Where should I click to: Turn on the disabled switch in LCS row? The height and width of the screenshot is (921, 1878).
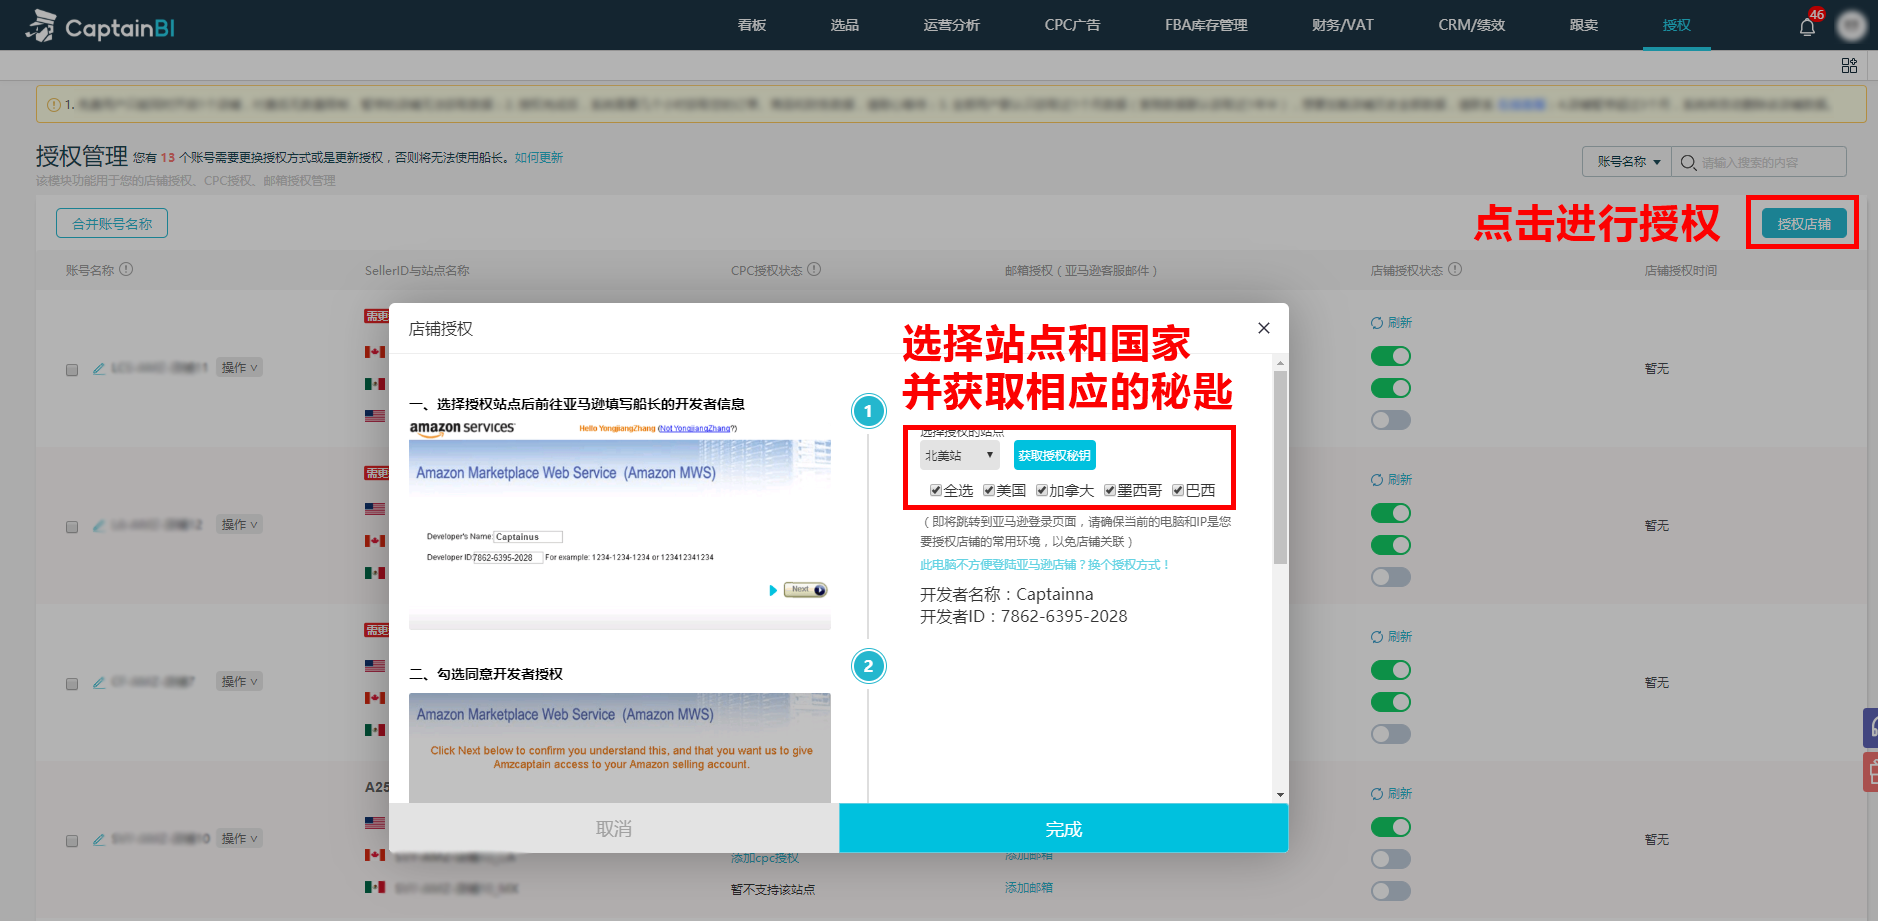tap(1391, 420)
